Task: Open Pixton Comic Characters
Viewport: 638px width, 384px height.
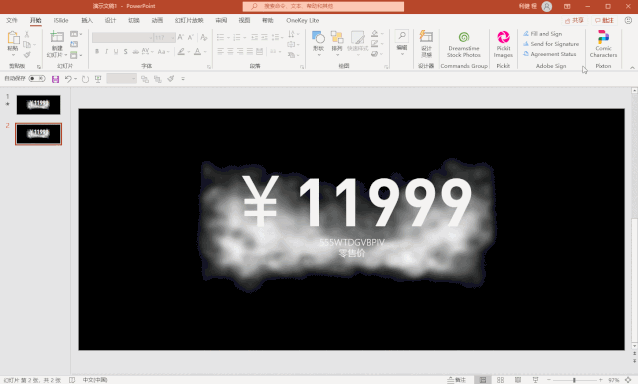Action: coord(603,44)
